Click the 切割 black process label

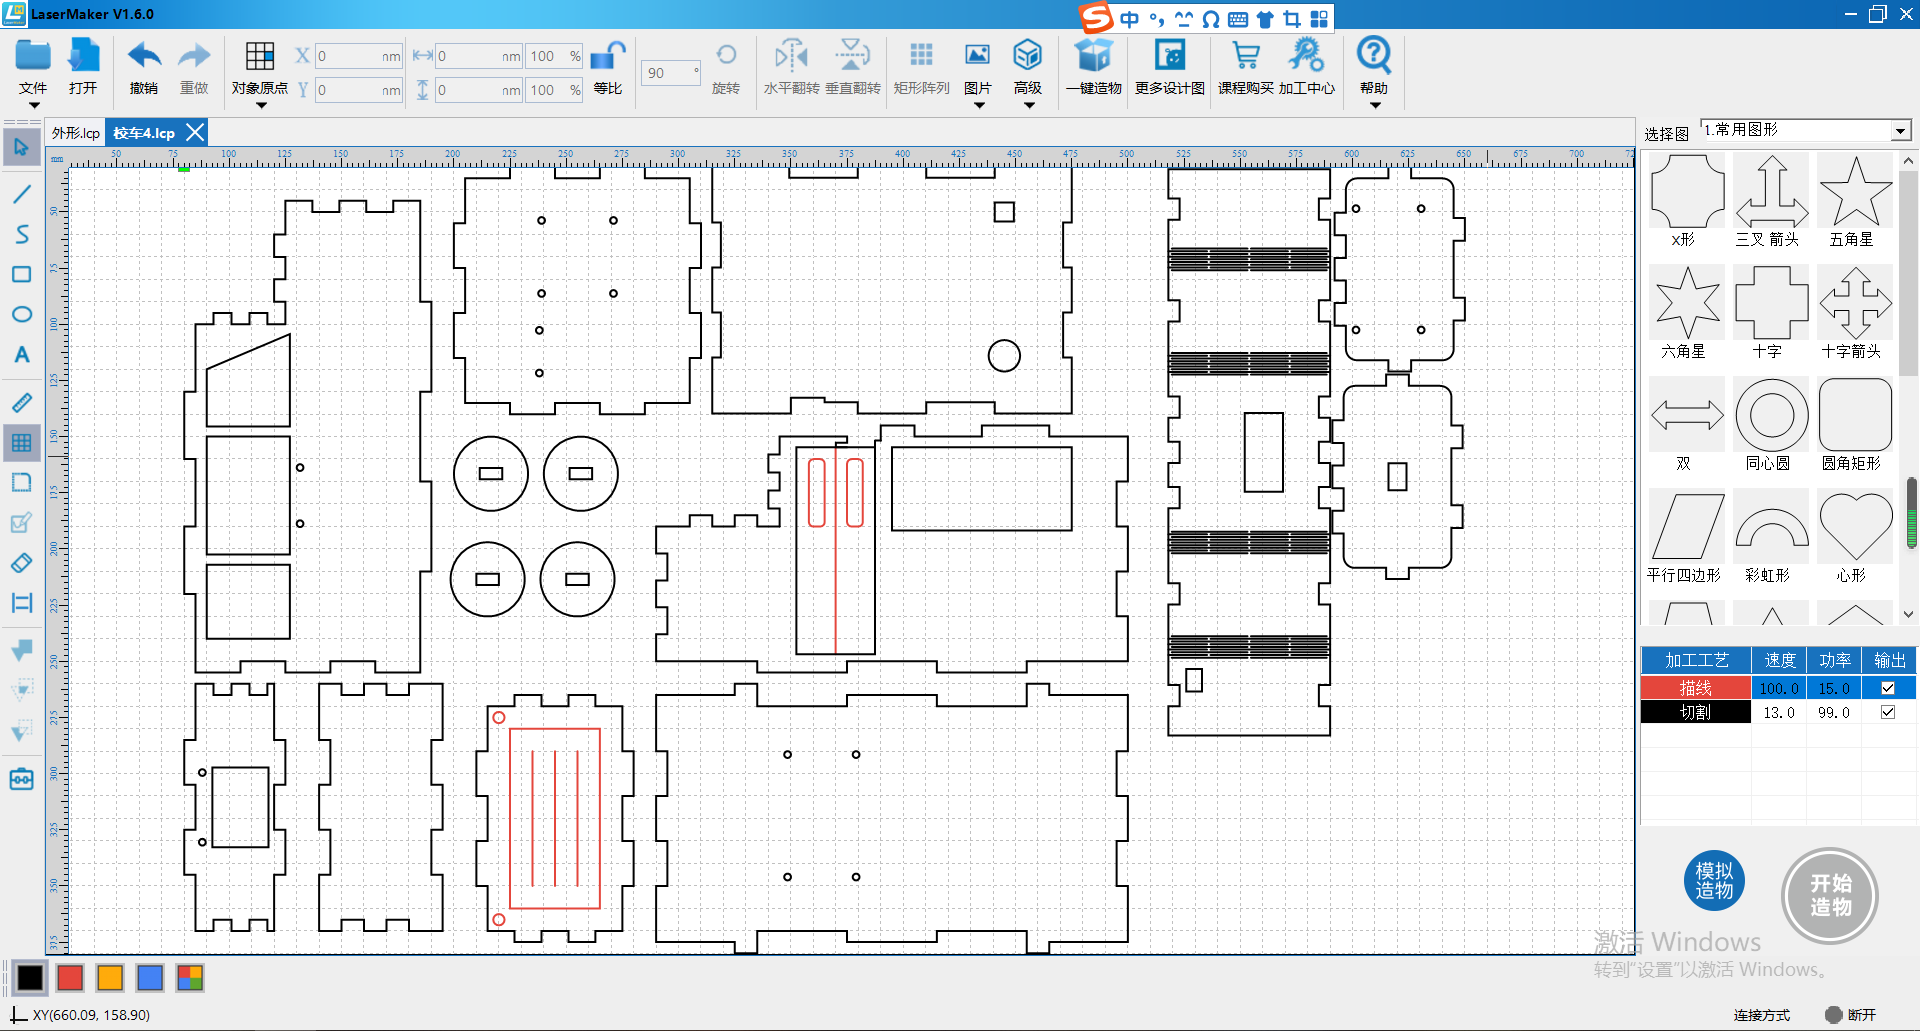tap(1695, 712)
